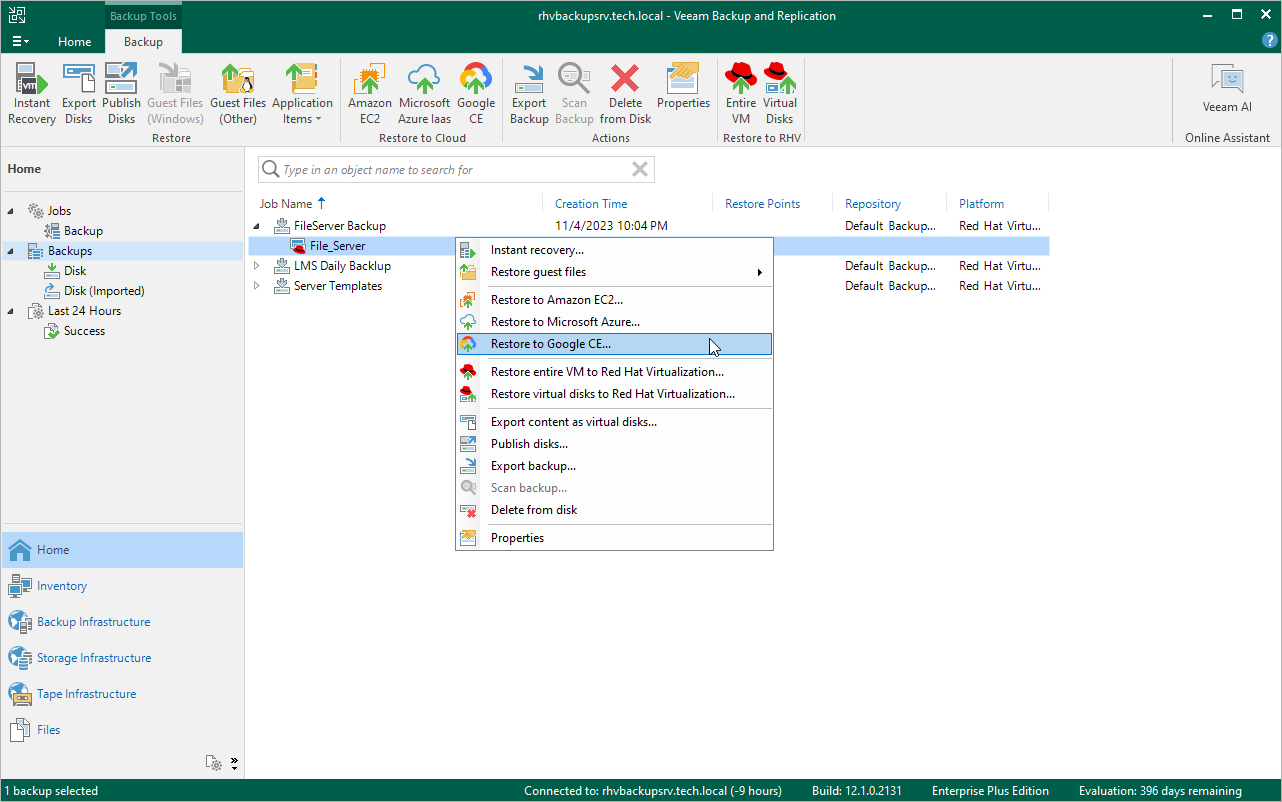Select the LMS Daily Backup job
Image resolution: width=1282 pixels, height=802 pixels.
tap(342, 266)
